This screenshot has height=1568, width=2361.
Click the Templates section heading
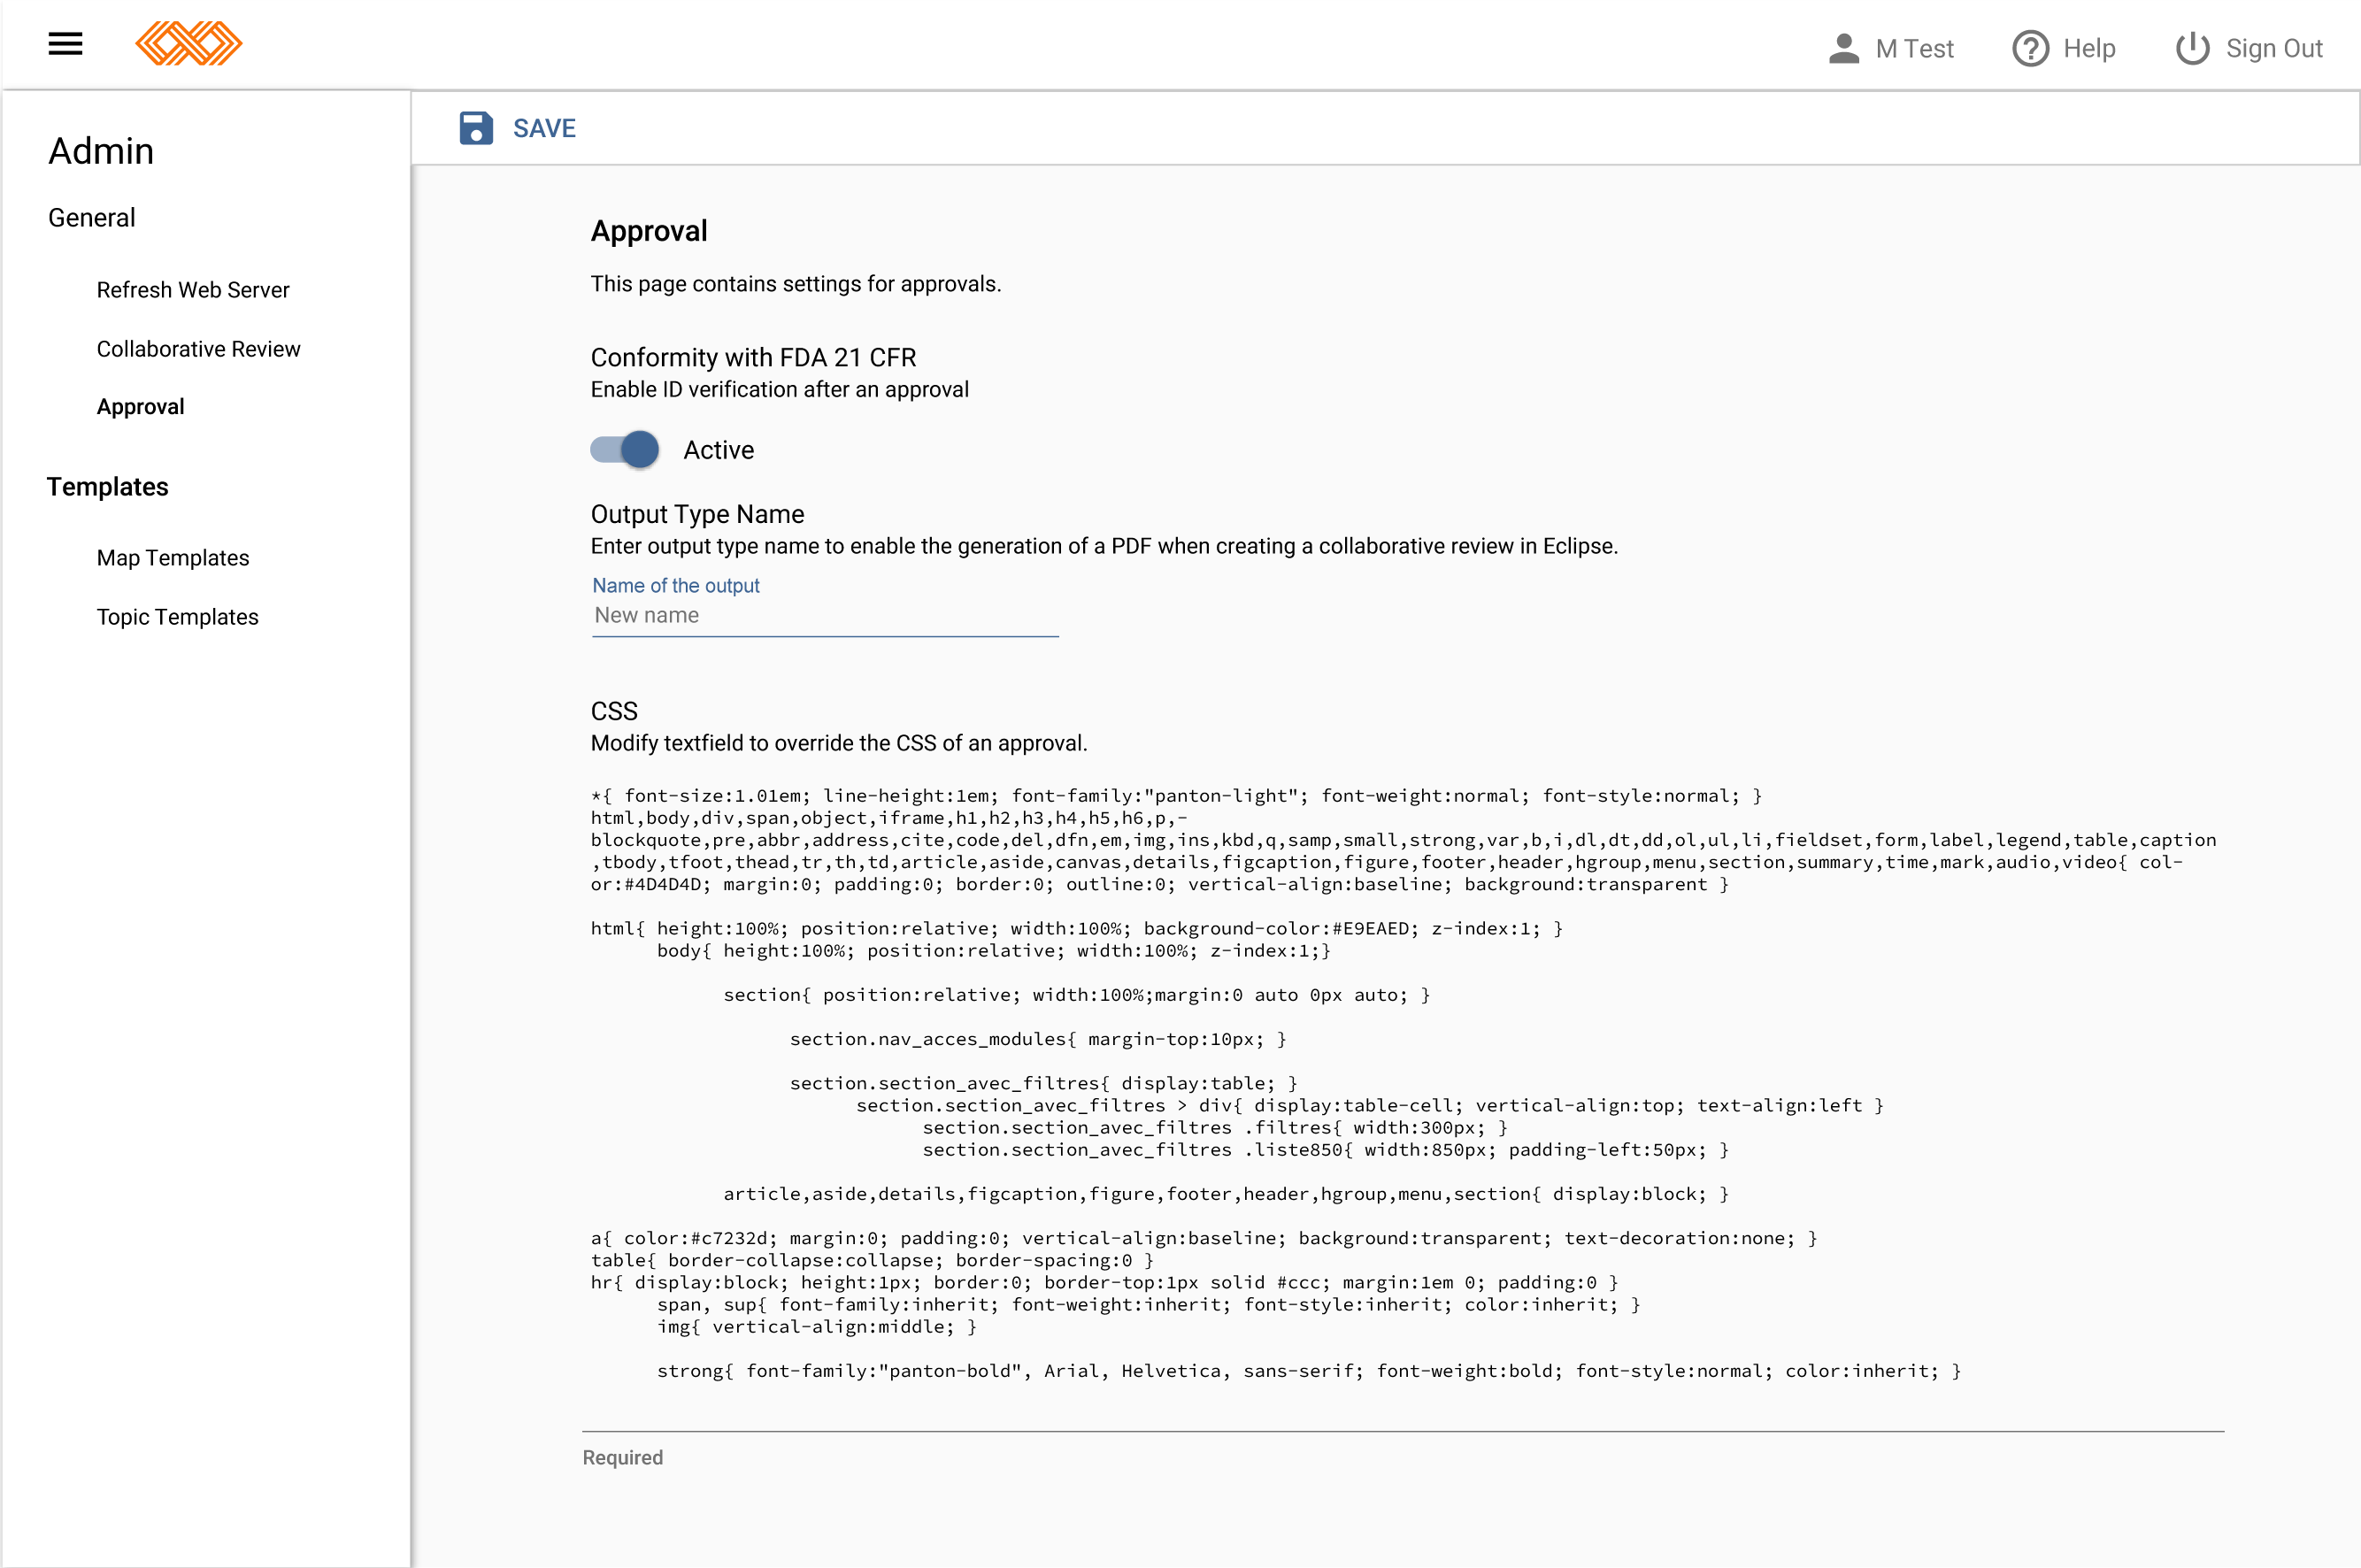coord(108,487)
